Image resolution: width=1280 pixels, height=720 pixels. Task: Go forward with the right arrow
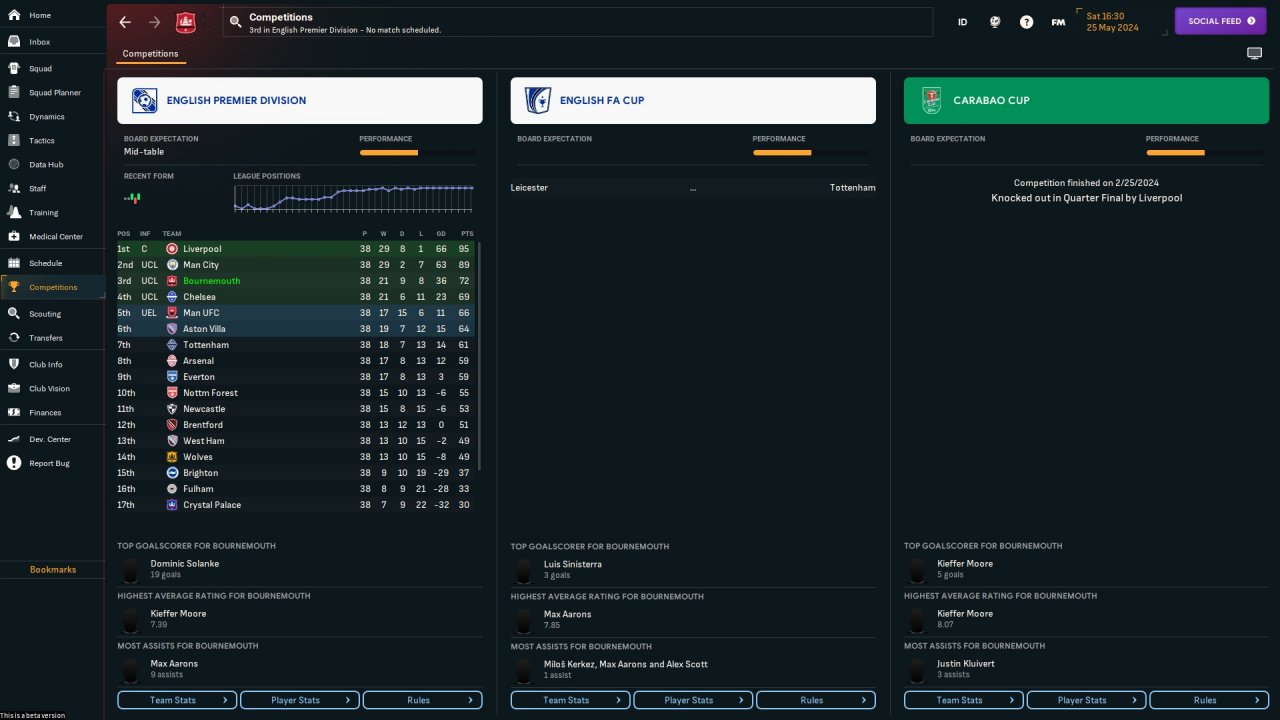154,22
